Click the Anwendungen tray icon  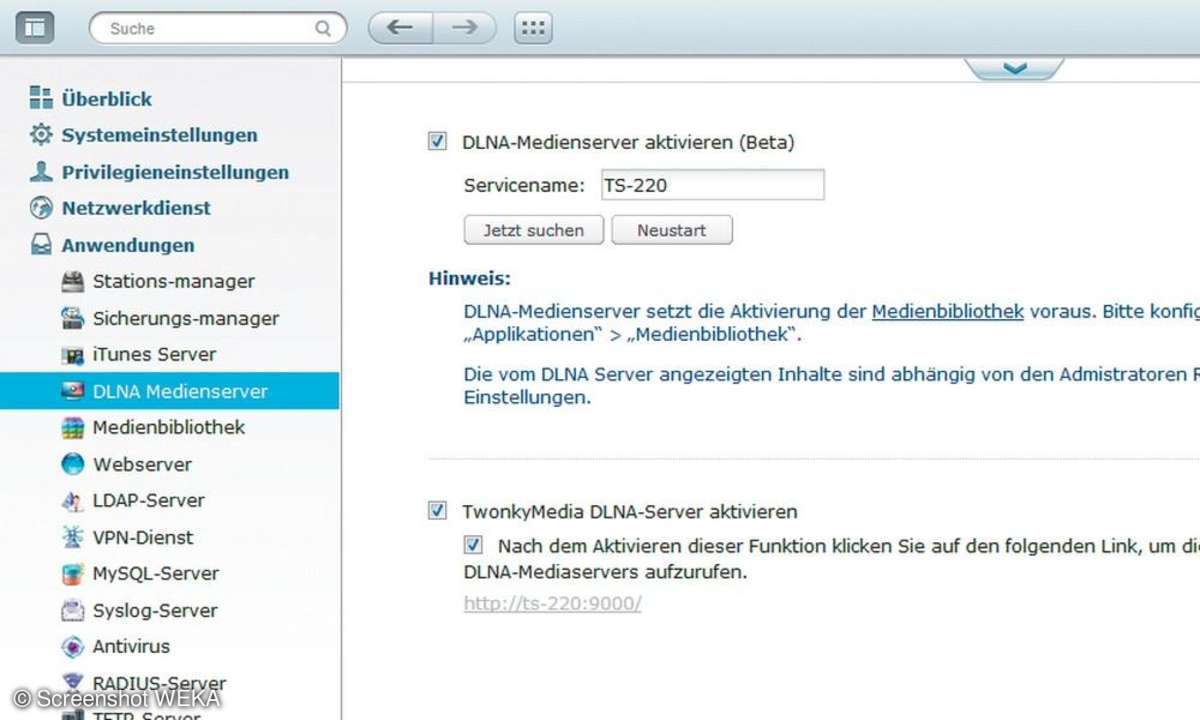pos(41,245)
